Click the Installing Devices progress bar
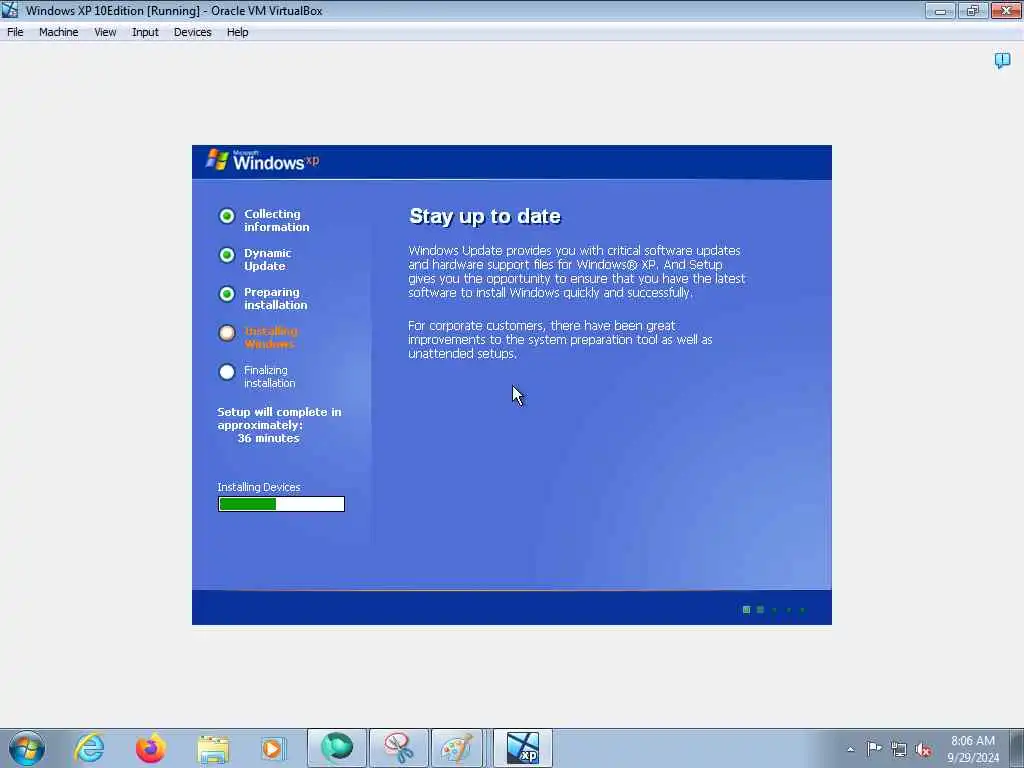Image resolution: width=1024 pixels, height=768 pixels. click(281, 504)
